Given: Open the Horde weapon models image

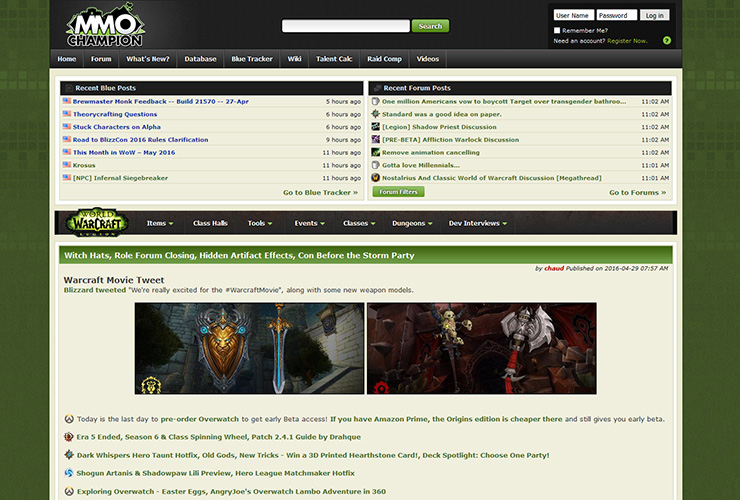Looking at the screenshot, I should pyautogui.click(x=482, y=348).
